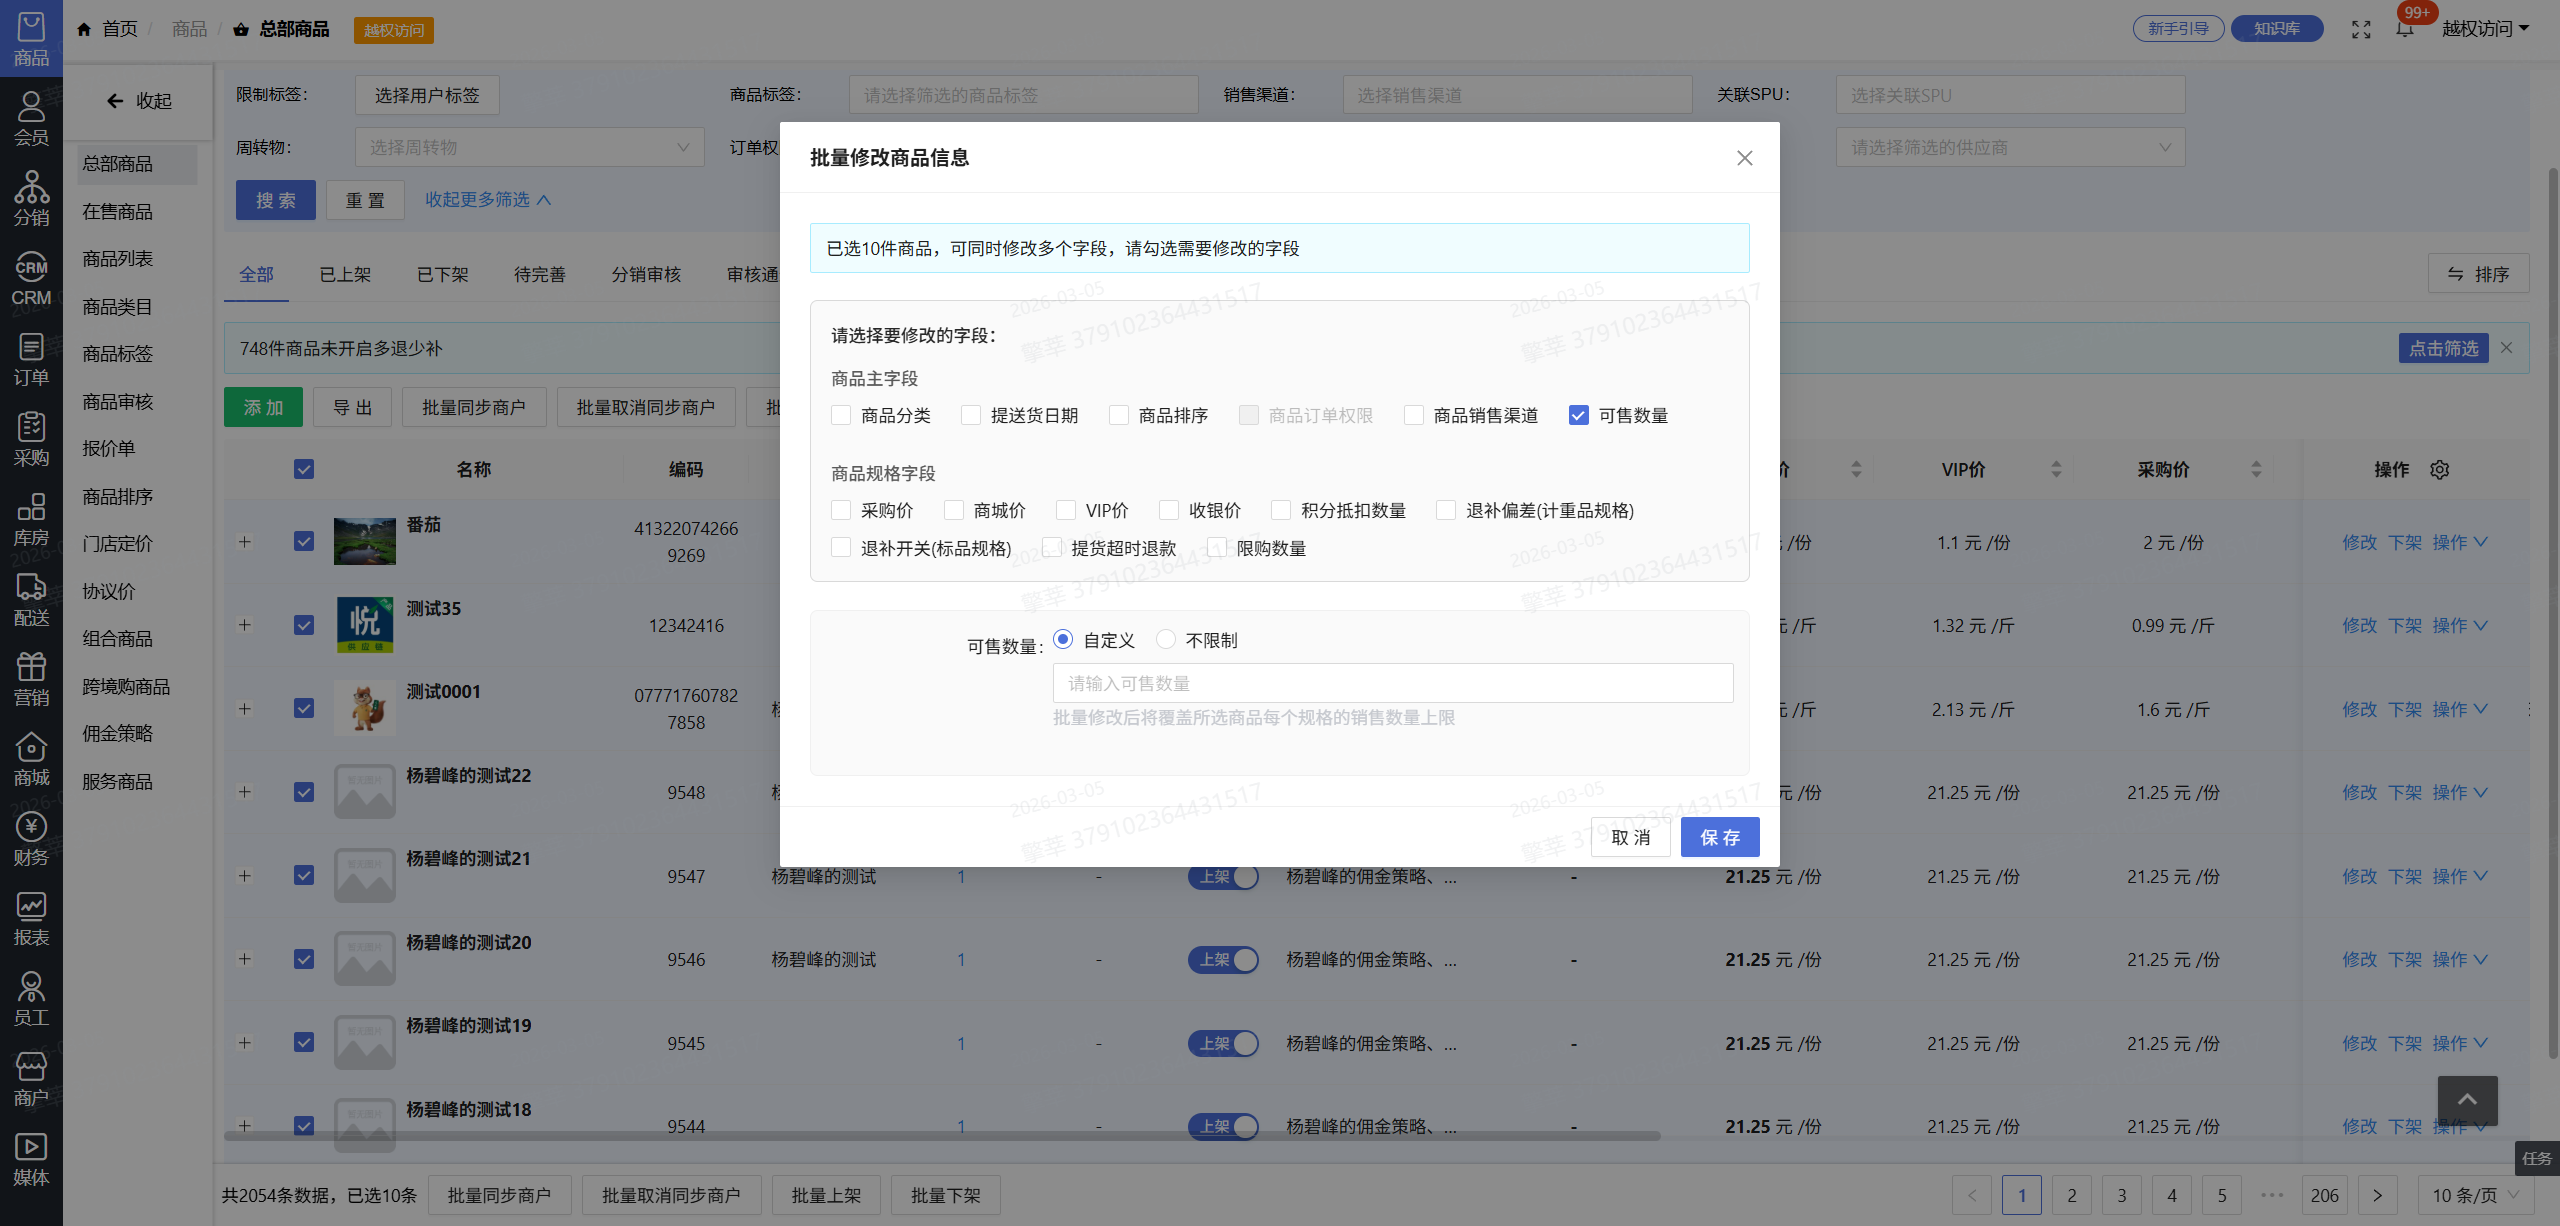Screen dimensions: 2560x1226
Task: Click the 保存 button
Action: pyautogui.click(x=1720, y=837)
